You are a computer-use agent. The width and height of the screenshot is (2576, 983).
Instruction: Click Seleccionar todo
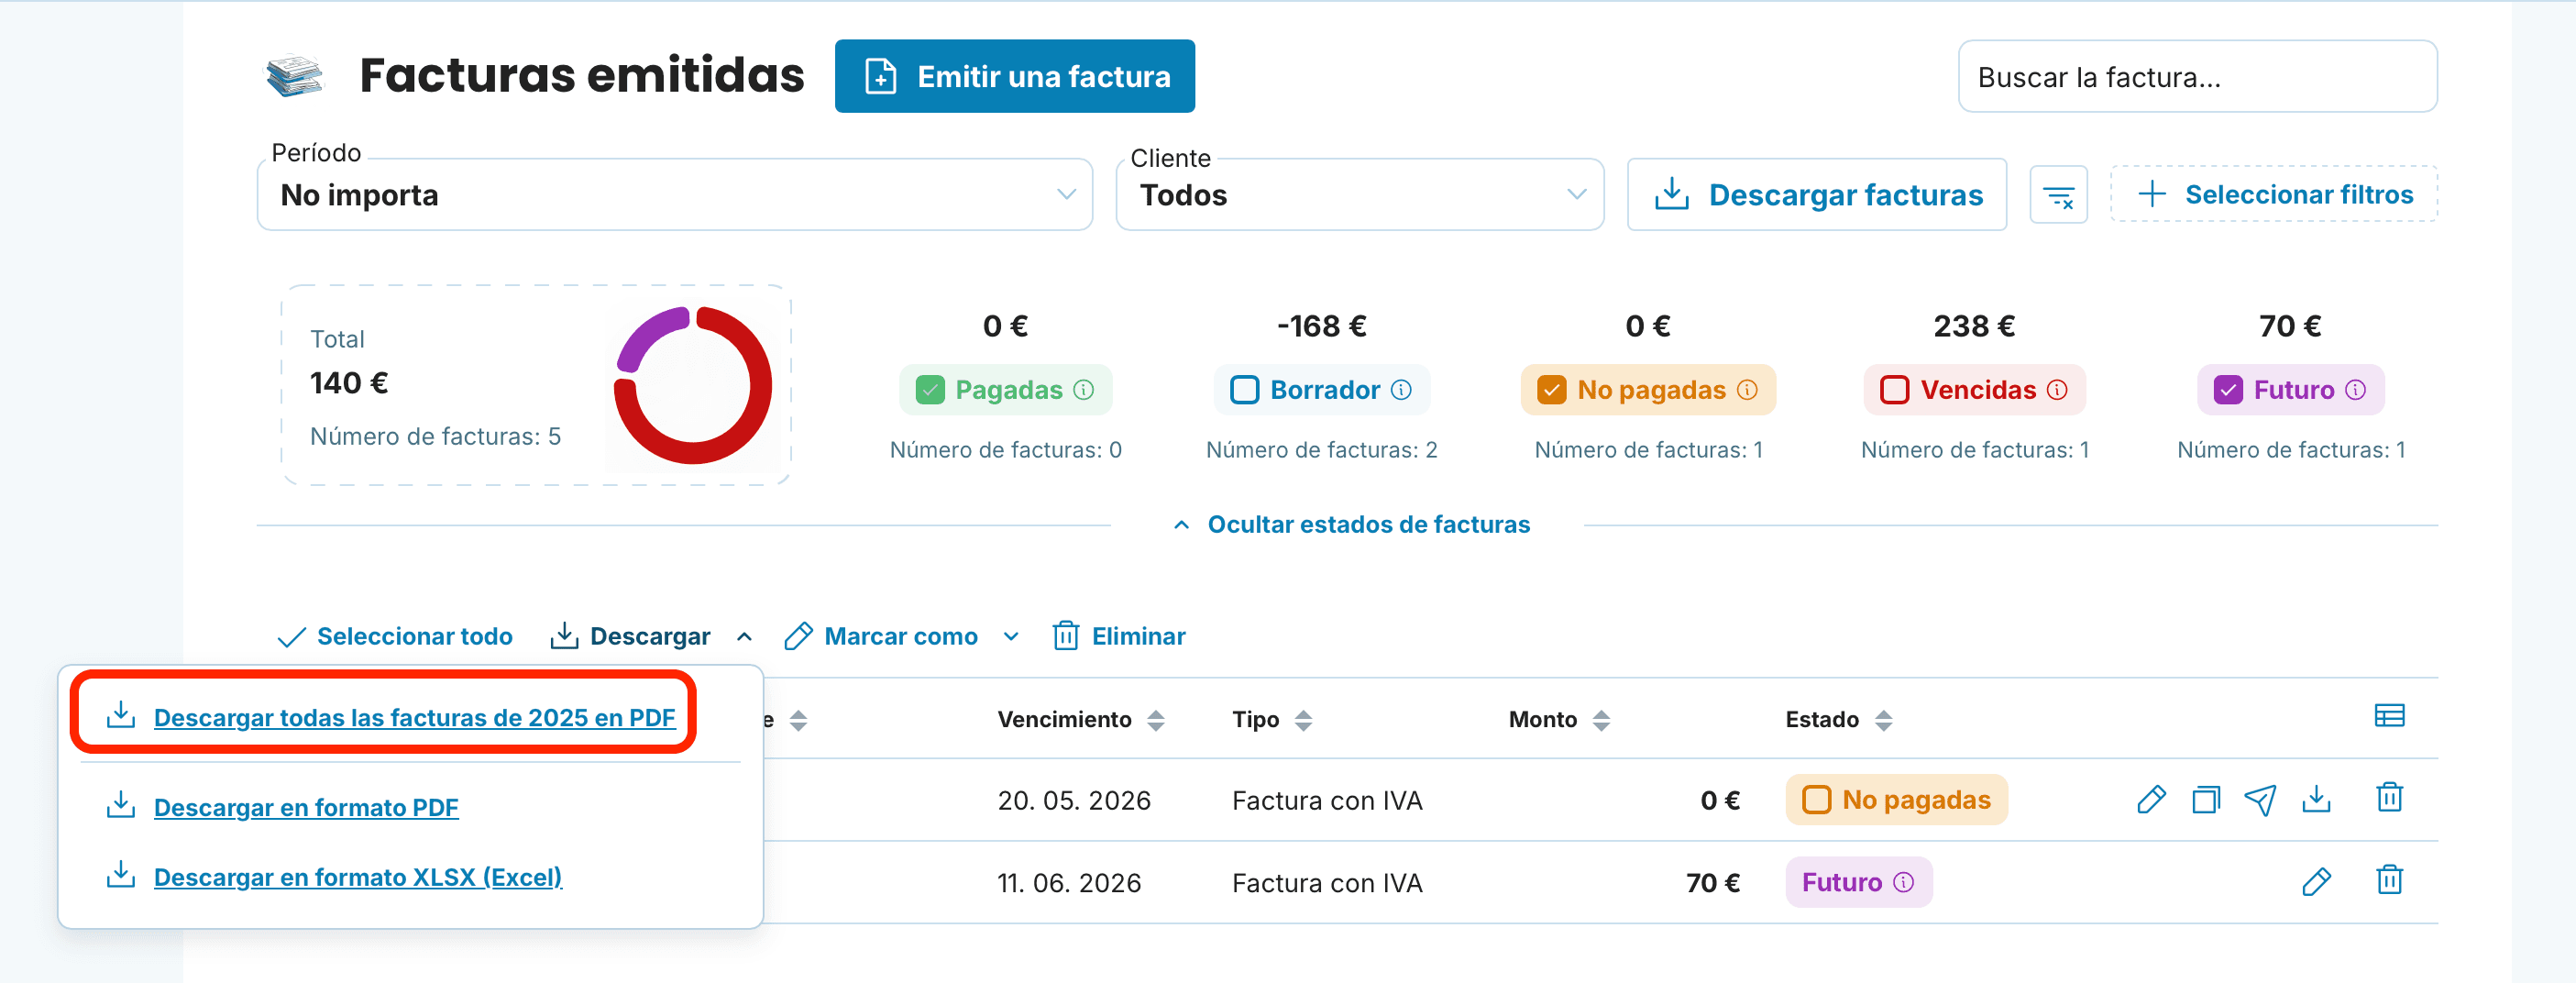pyautogui.click(x=394, y=636)
